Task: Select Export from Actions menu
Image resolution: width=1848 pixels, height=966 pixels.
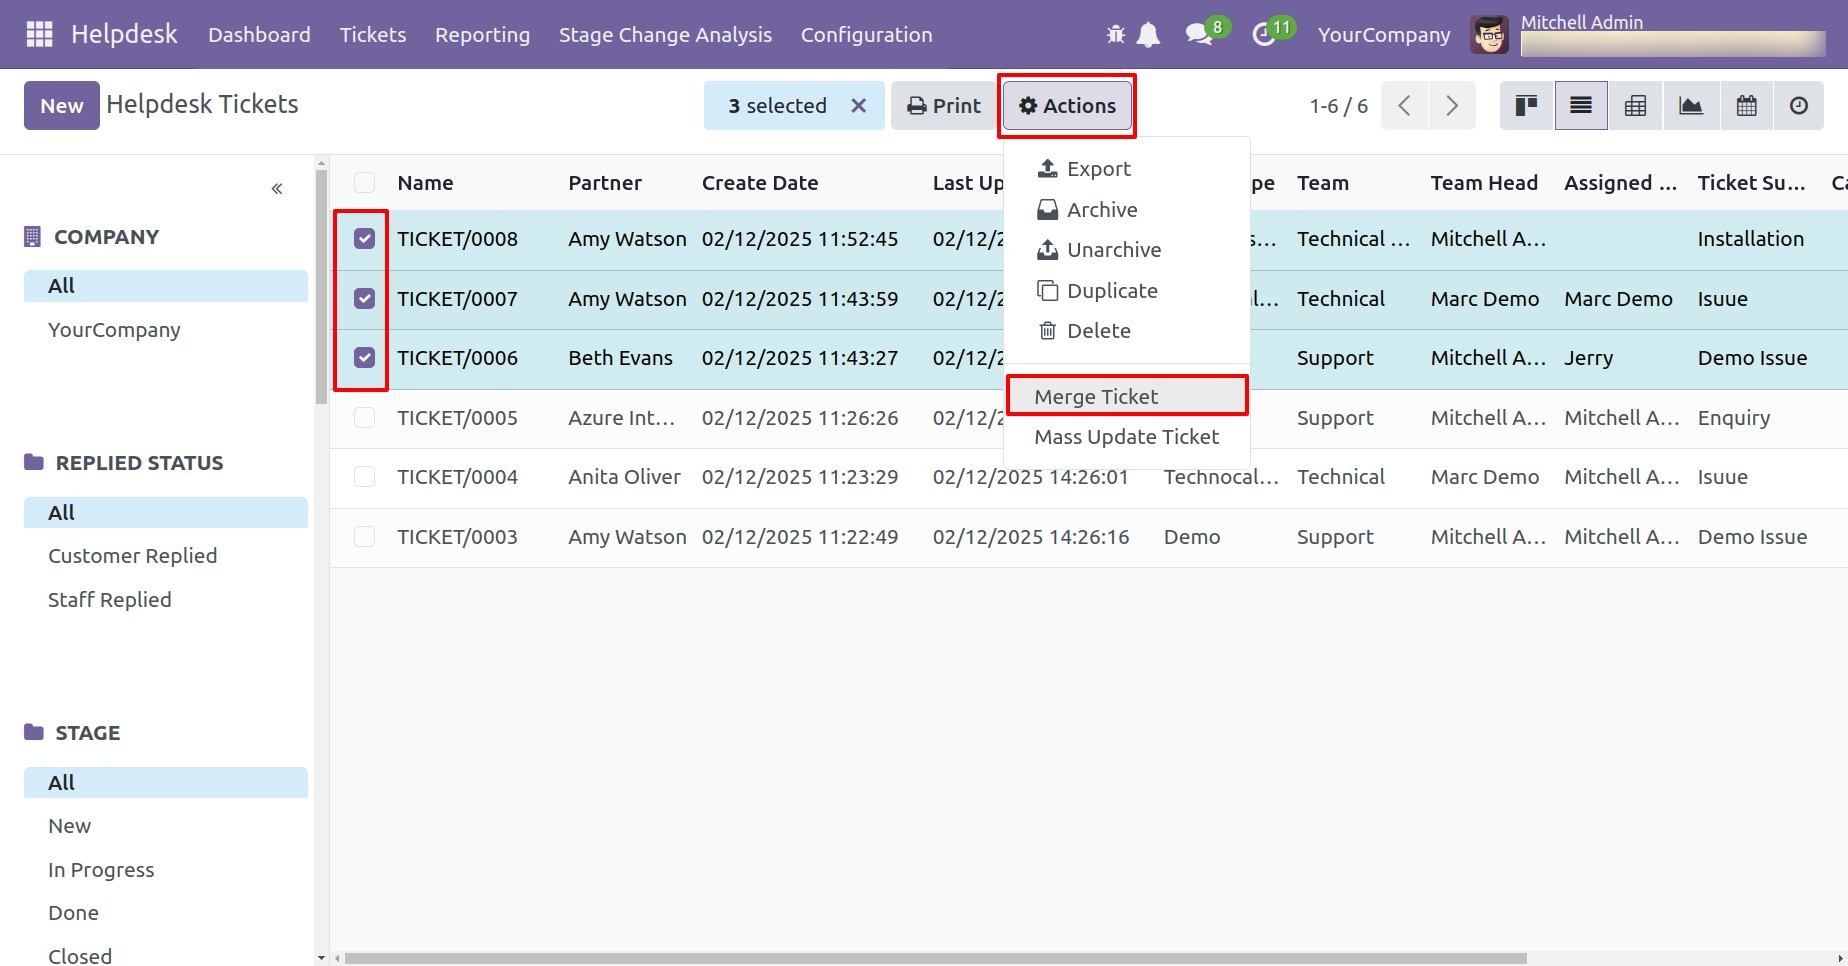Action: 1127,169
